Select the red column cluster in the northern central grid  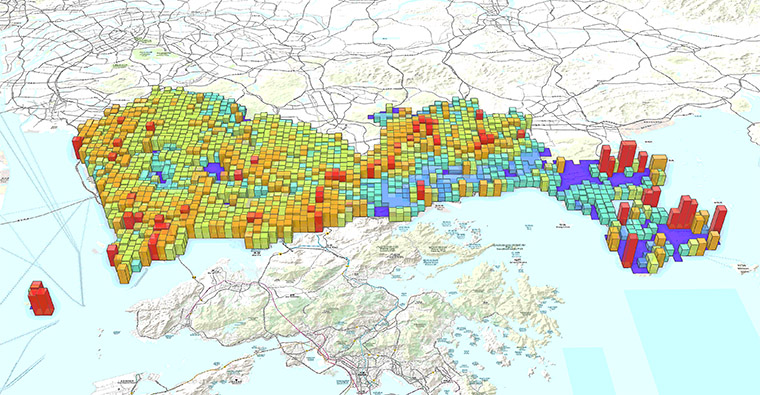tap(425, 126)
